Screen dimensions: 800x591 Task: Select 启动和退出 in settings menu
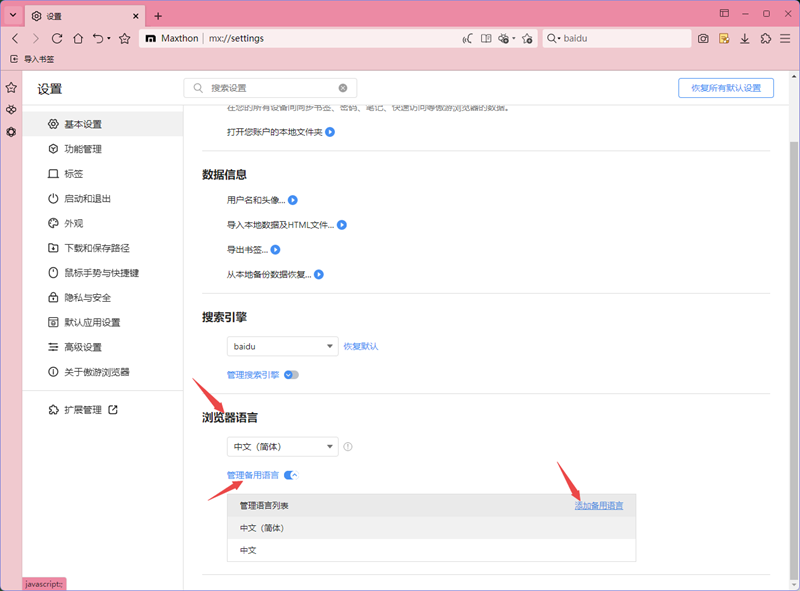103,199
